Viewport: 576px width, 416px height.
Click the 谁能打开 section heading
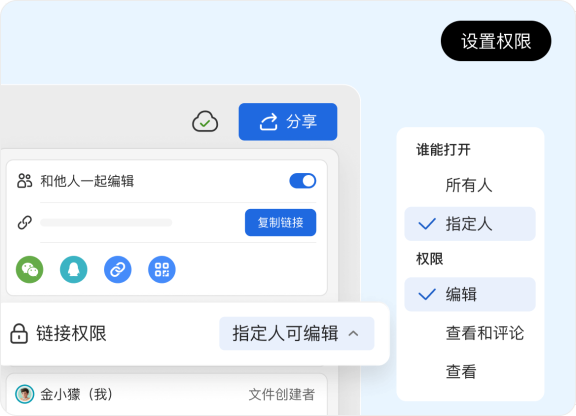[x=443, y=150]
